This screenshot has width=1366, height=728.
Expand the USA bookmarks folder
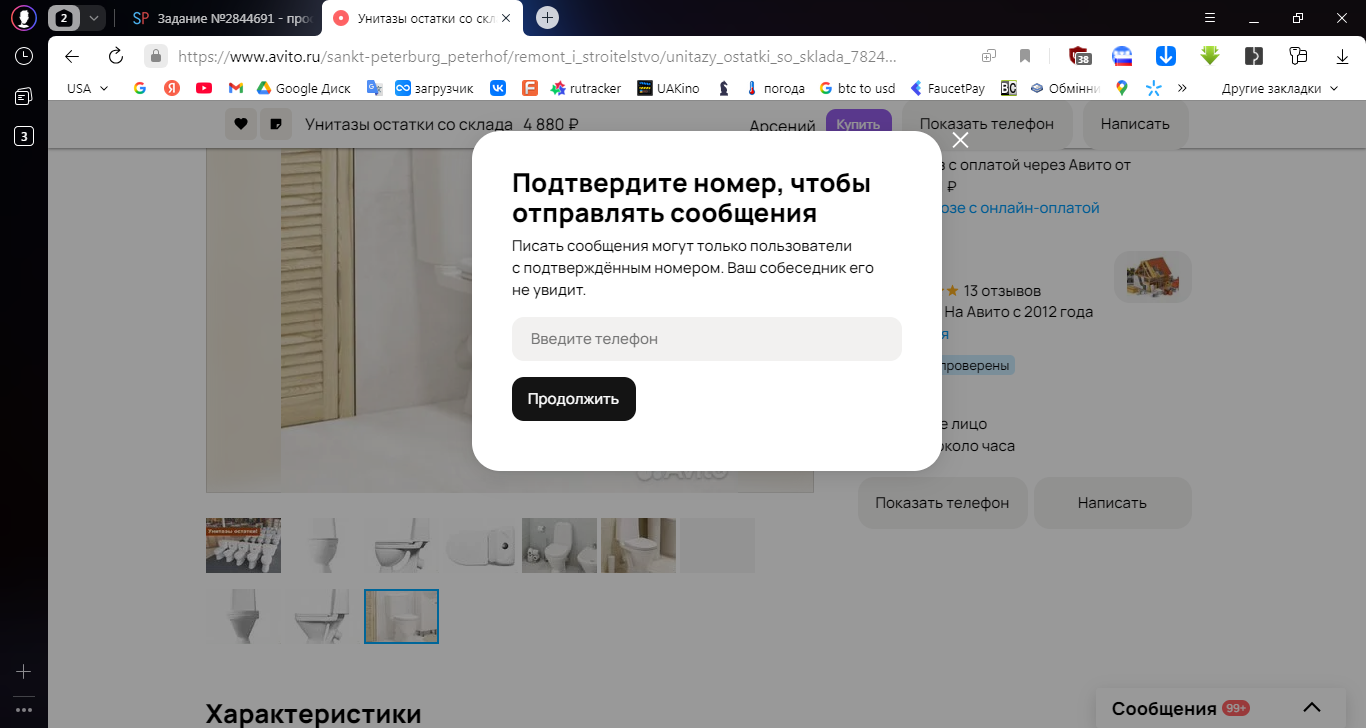click(x=88, y=88)
